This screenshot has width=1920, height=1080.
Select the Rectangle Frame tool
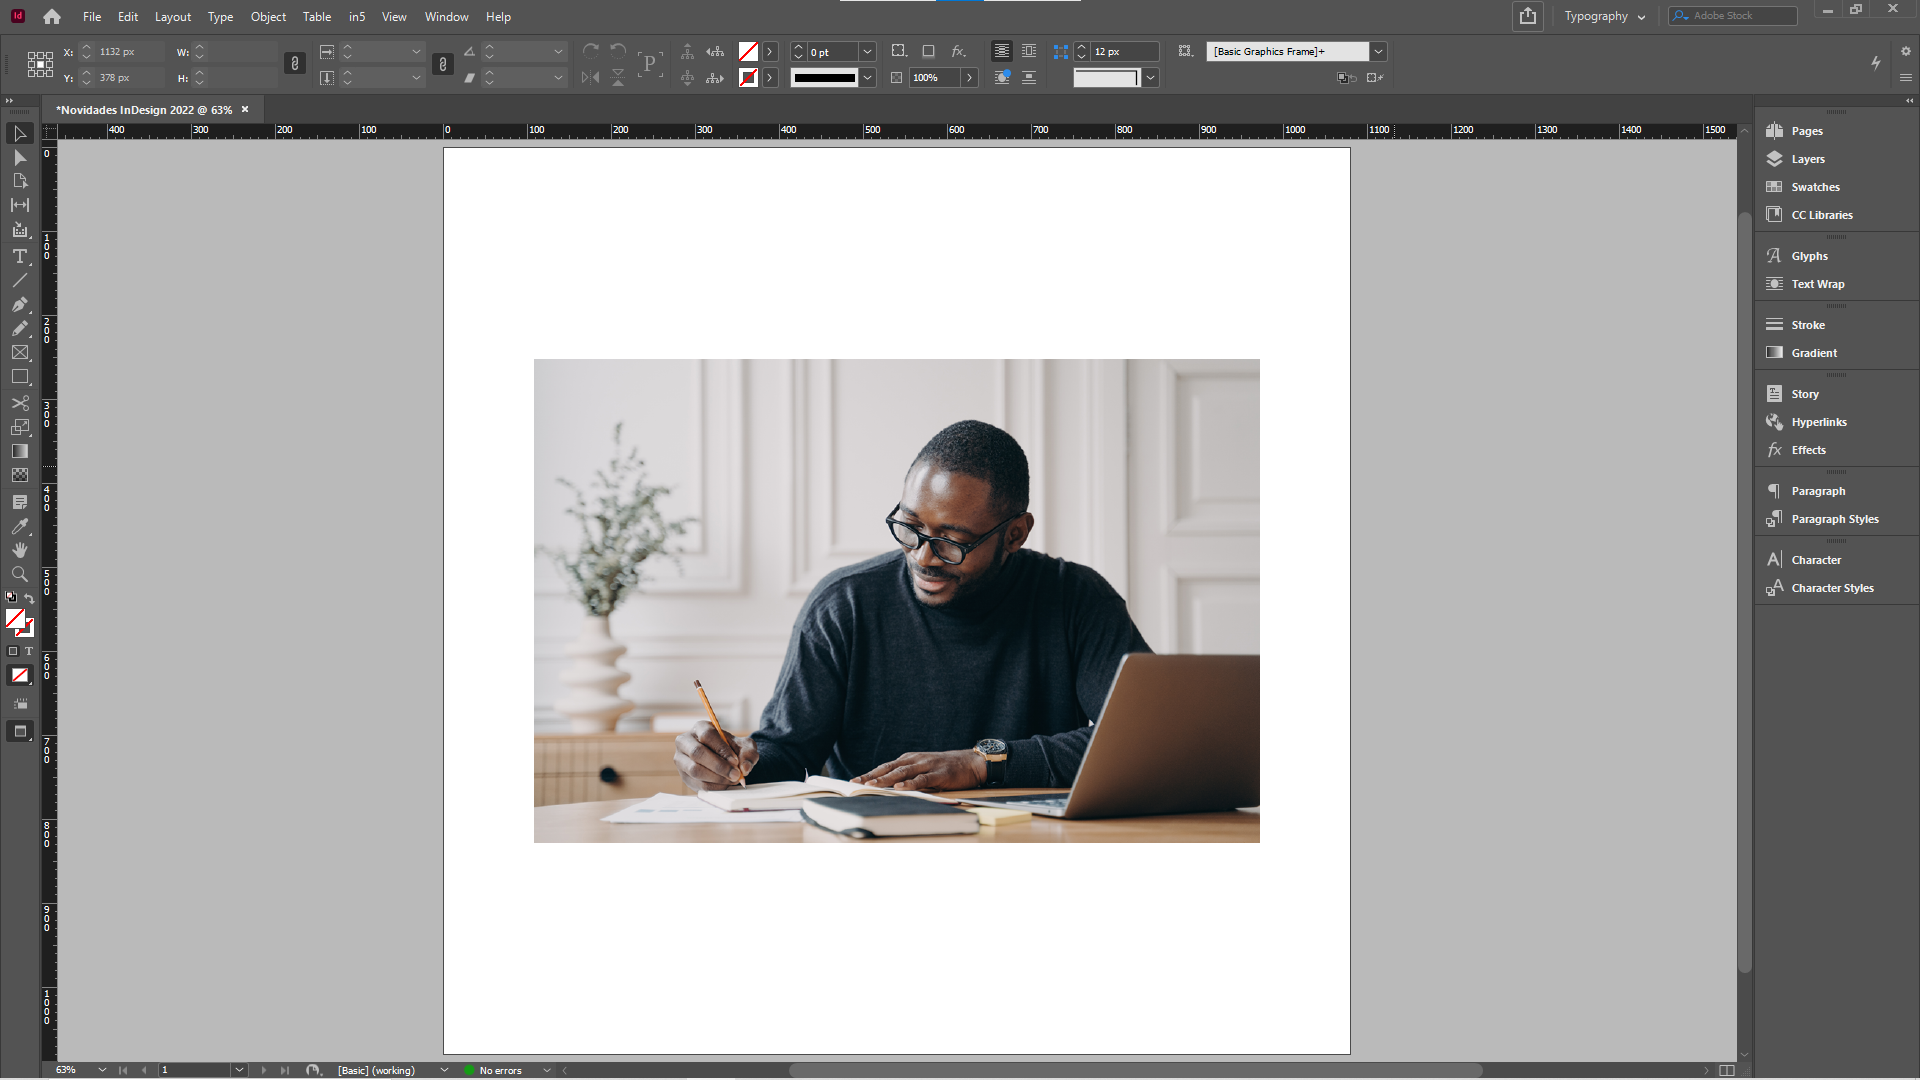(19, 353)
